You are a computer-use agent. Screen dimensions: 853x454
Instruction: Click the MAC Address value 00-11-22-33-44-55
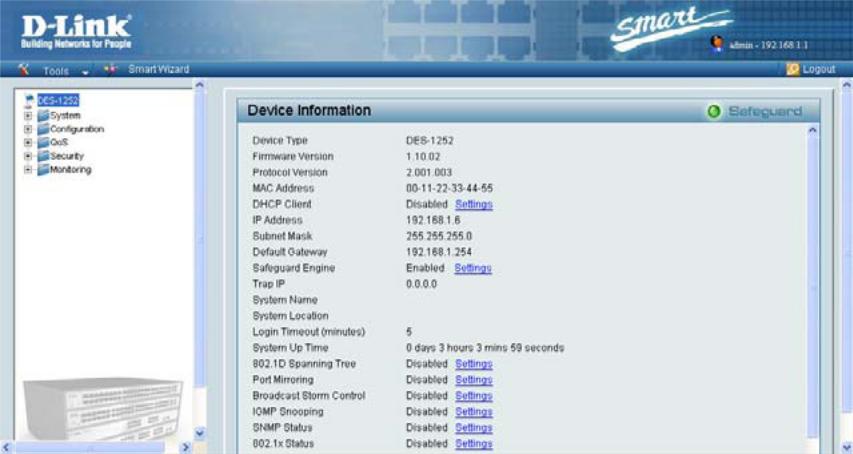(x=449, y=188)
